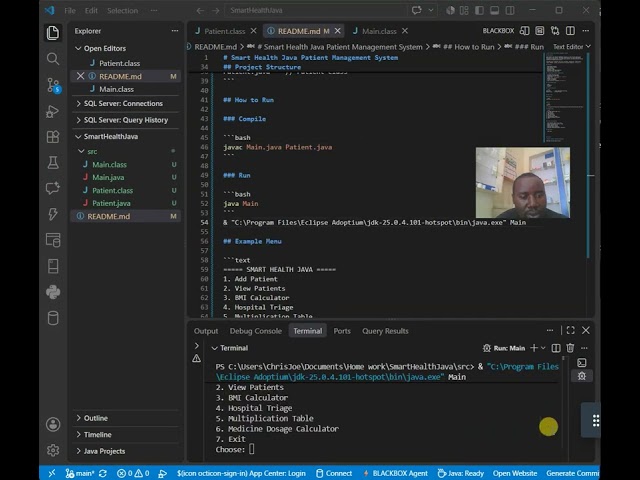
Task: Open the Testing beaker view
Action: click(x=53, y=162)
